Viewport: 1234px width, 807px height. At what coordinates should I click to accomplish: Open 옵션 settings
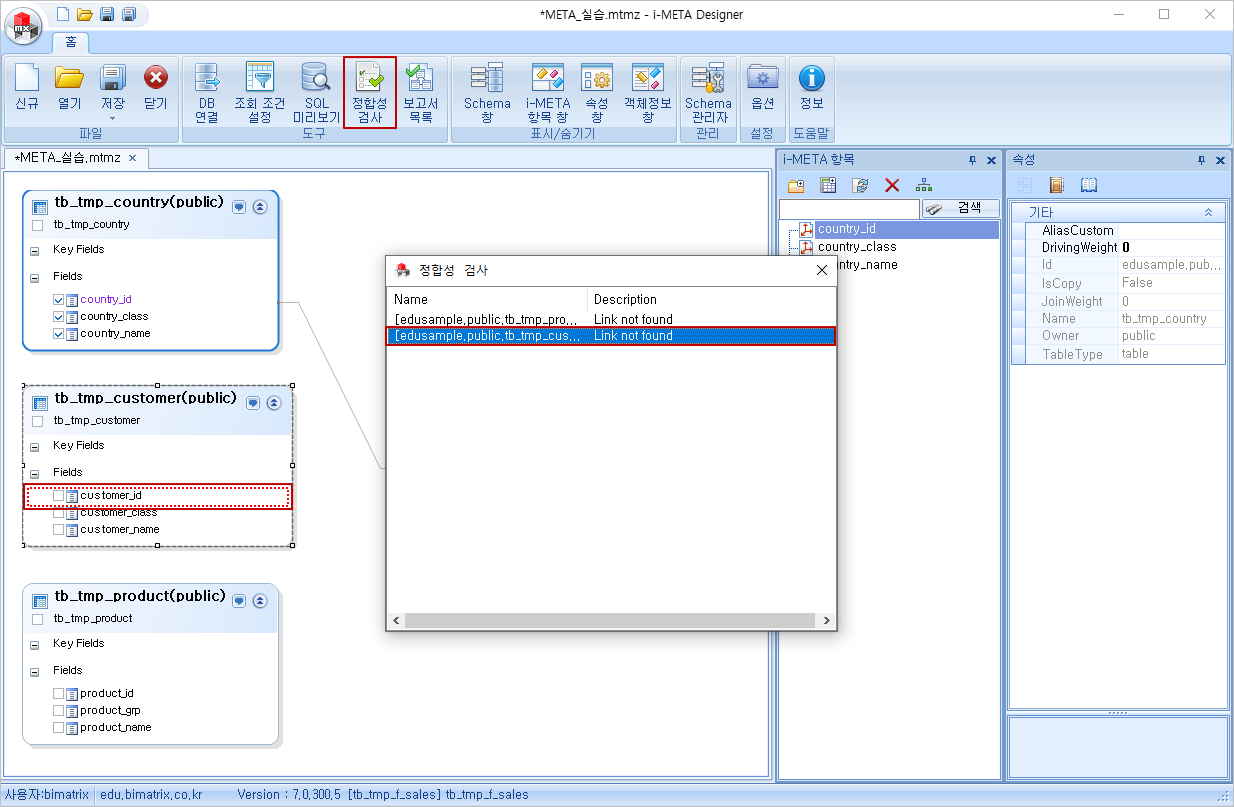pos(763,87)
